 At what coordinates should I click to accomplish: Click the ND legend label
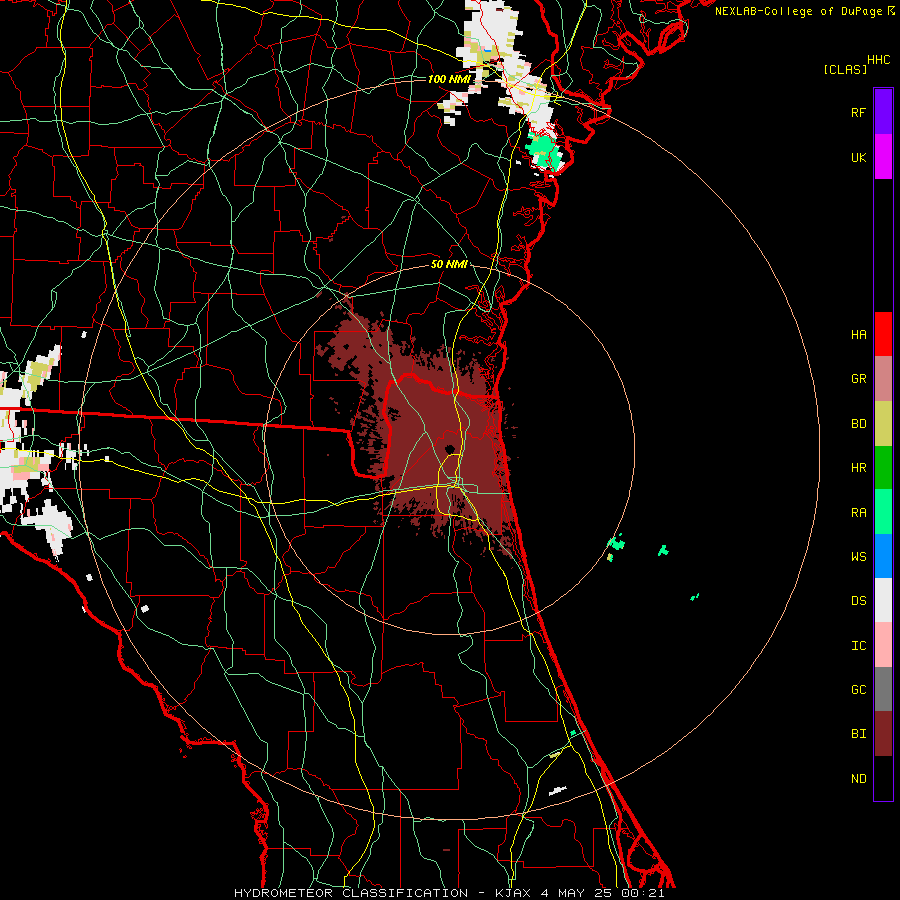pyautogui.click(x=858, y=778)
